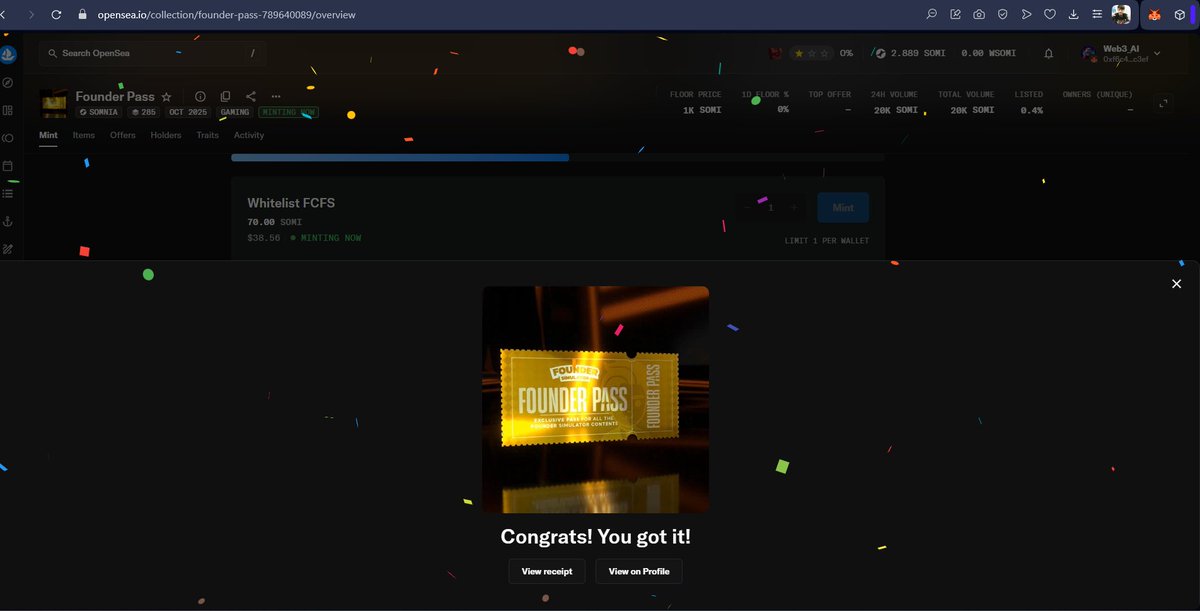This screenshot has height=611, width=1200.
Task: Open the Studio pencil icon in sidebar
Action: (8, 248)
